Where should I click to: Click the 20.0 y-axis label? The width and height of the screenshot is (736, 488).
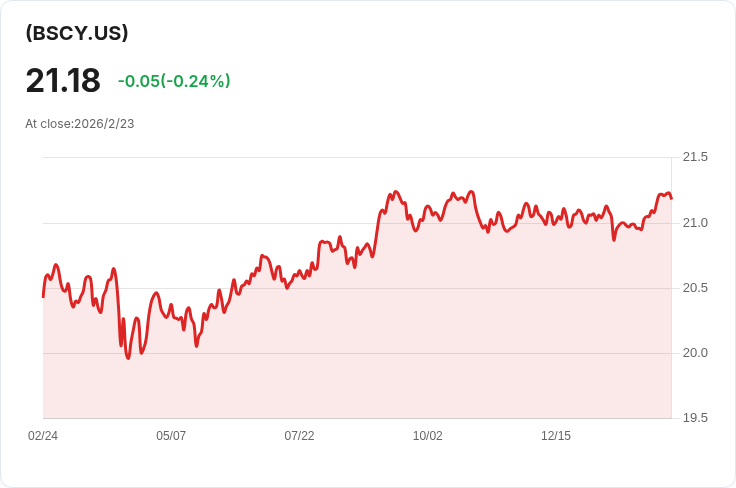(x=695, y=353)
